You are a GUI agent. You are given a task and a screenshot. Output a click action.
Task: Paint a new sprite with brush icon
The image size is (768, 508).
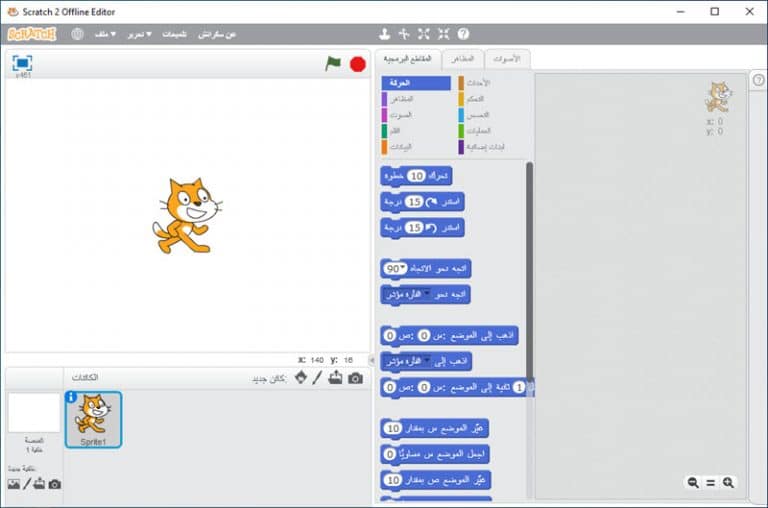(317, 377)
